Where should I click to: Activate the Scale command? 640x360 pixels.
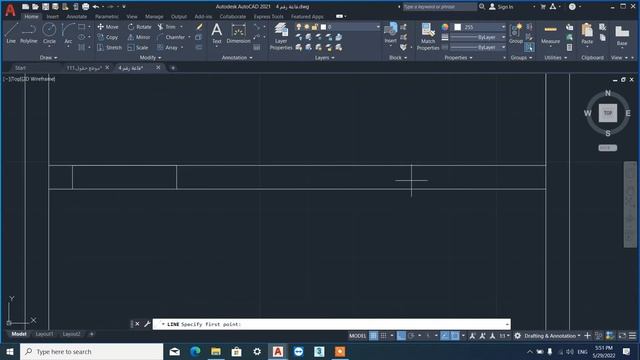tap(138, 47)
